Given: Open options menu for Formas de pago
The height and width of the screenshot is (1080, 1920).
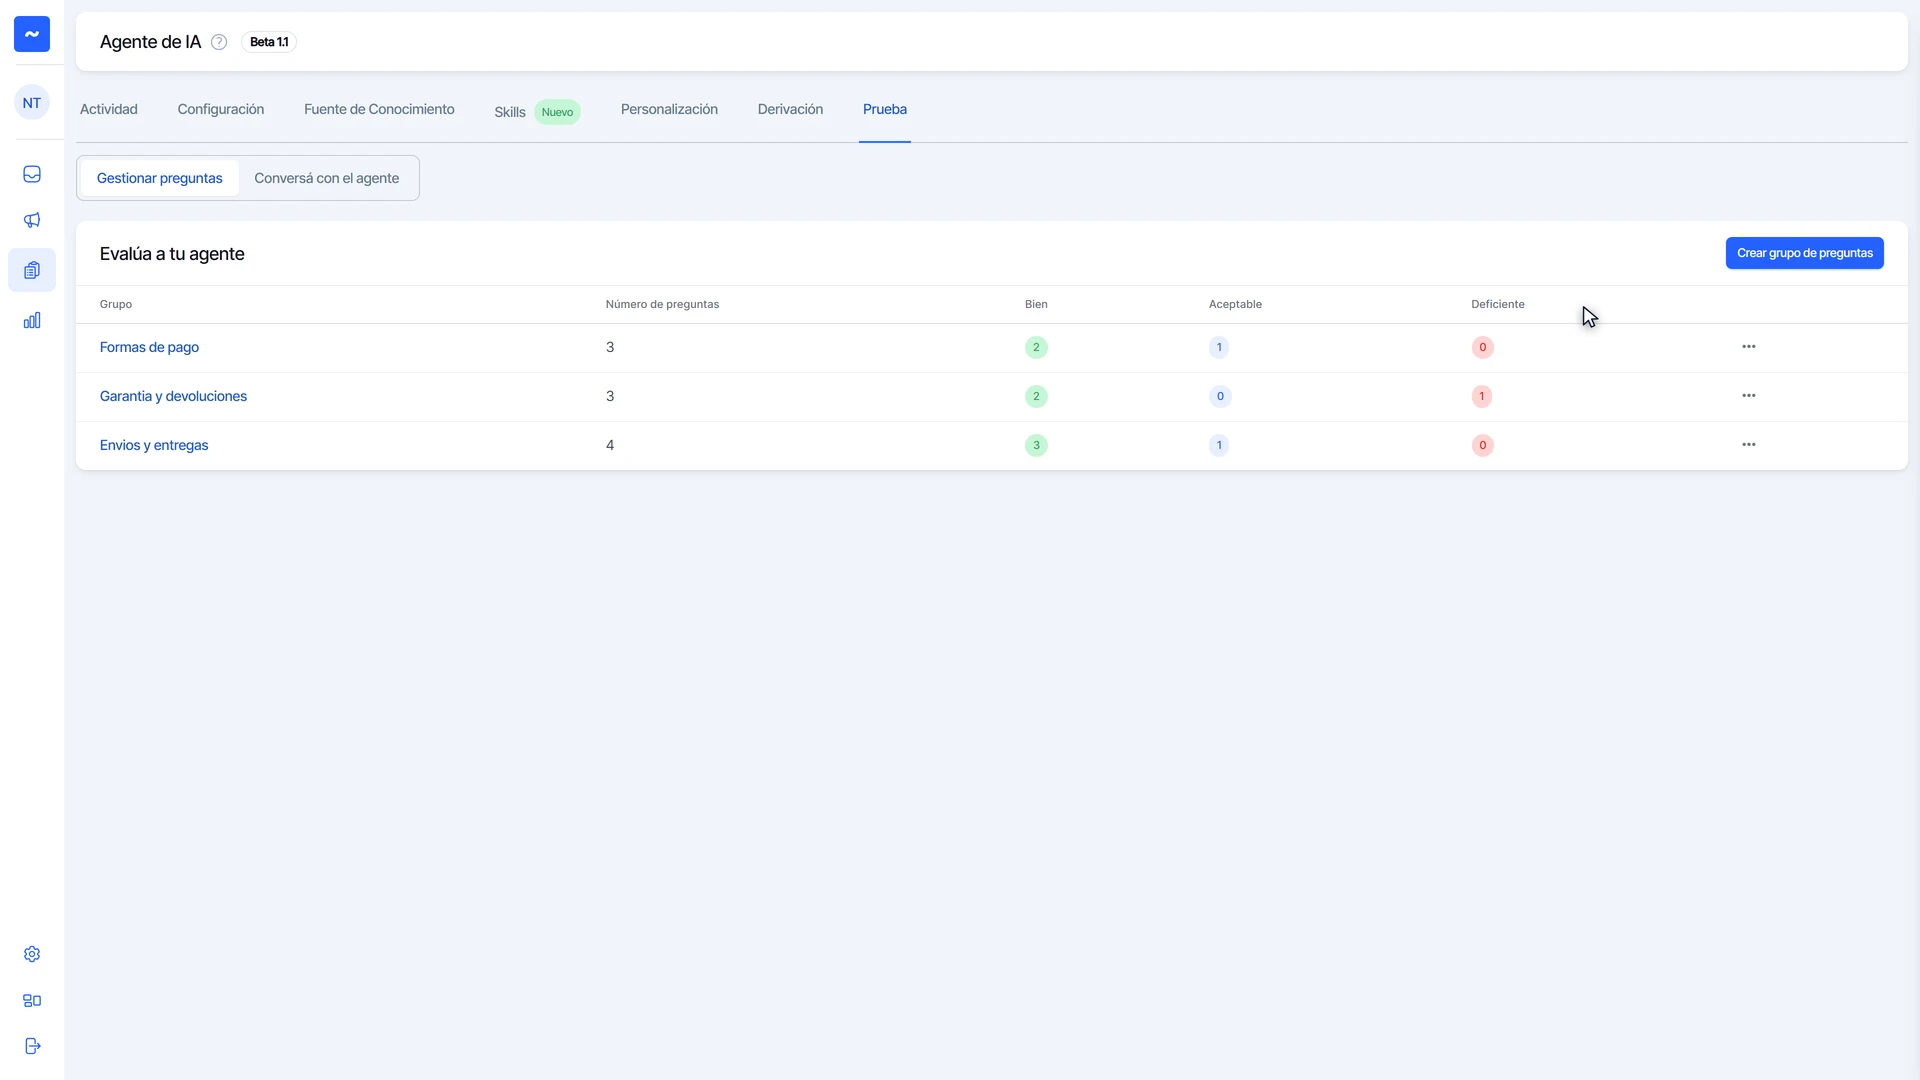Looking at the screenshot, I should tap(1749, 347).
